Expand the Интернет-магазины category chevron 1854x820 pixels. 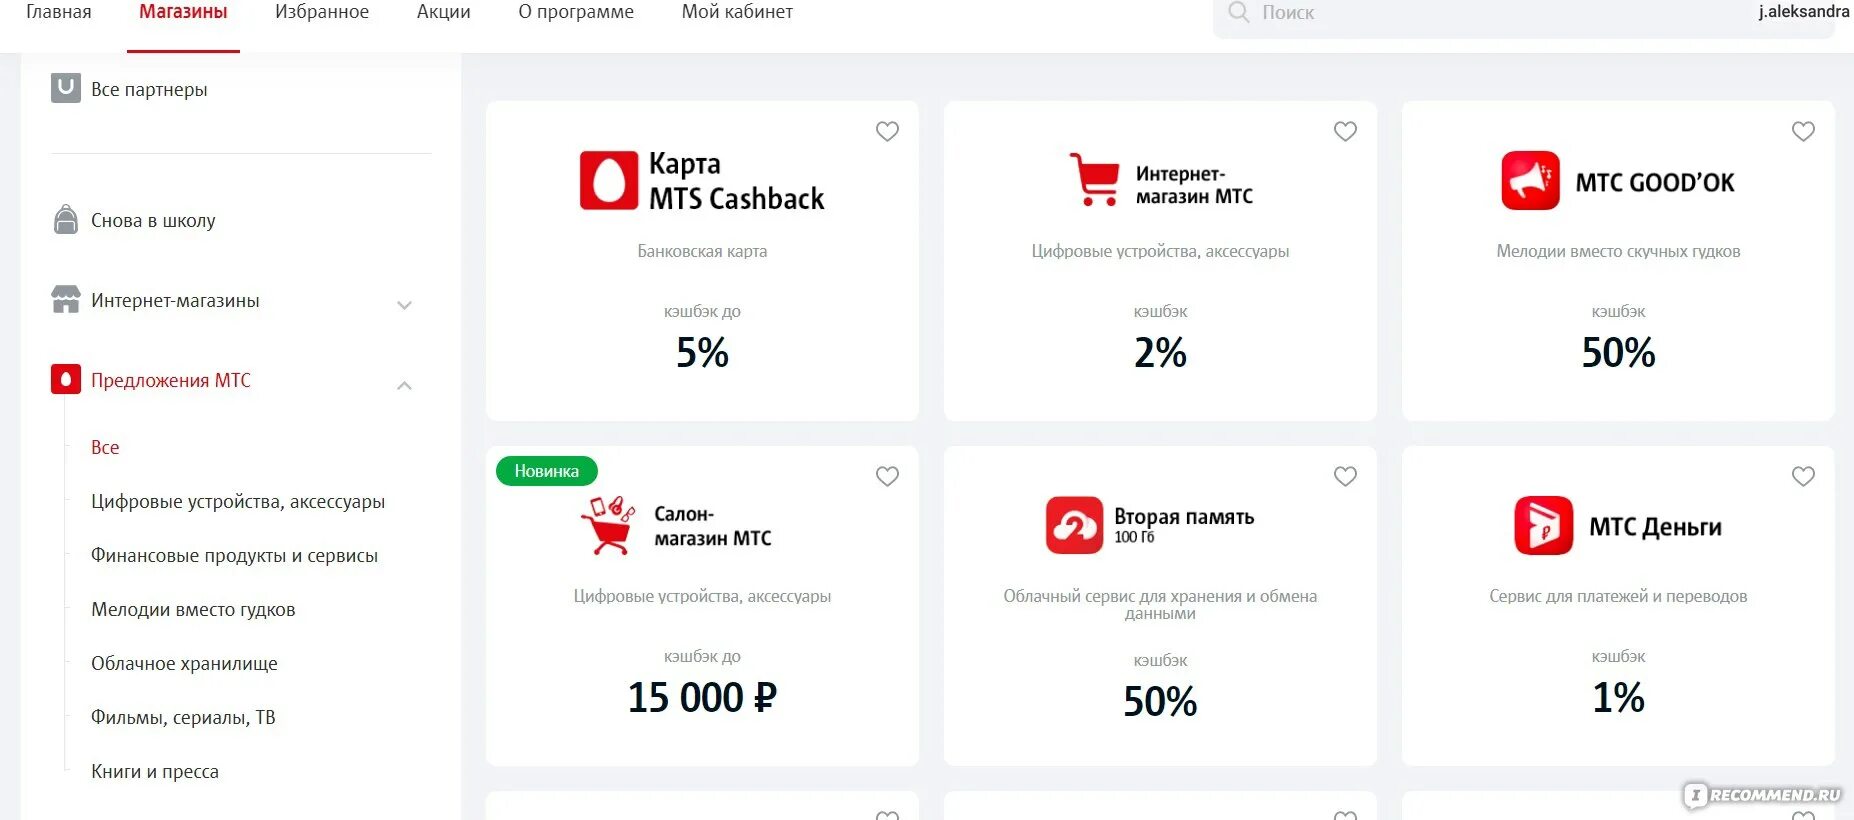[404, 305]
